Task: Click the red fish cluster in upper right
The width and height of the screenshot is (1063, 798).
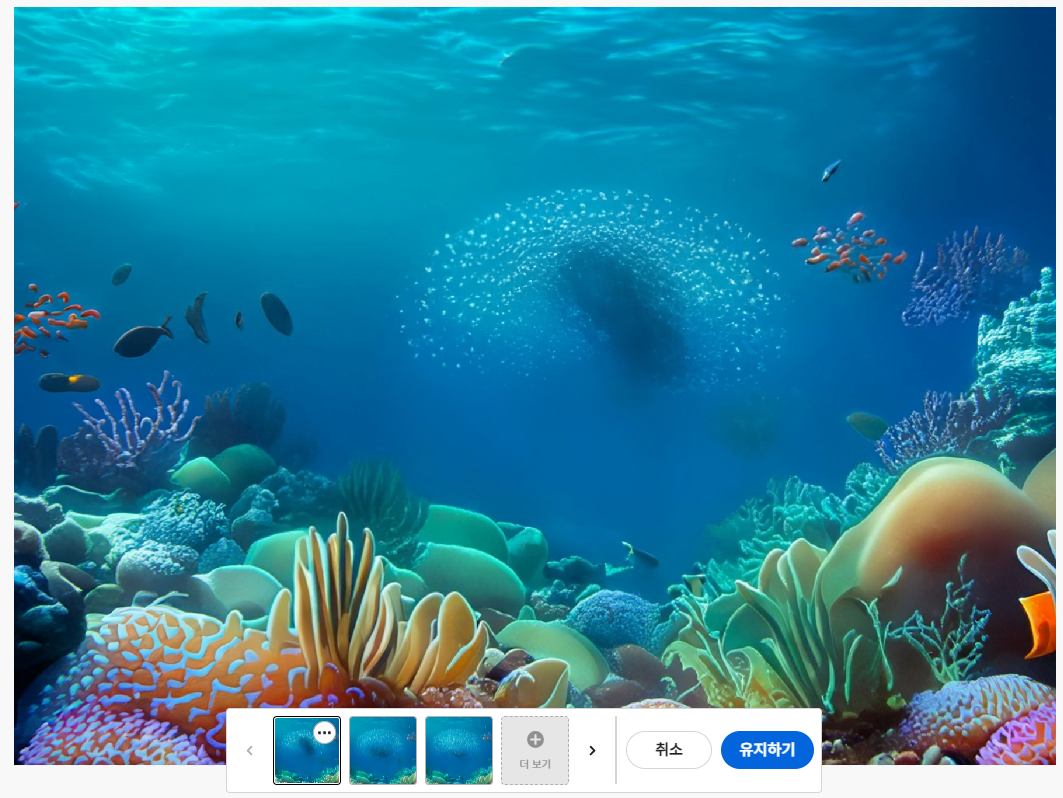Action: click(x=848, y=247)
